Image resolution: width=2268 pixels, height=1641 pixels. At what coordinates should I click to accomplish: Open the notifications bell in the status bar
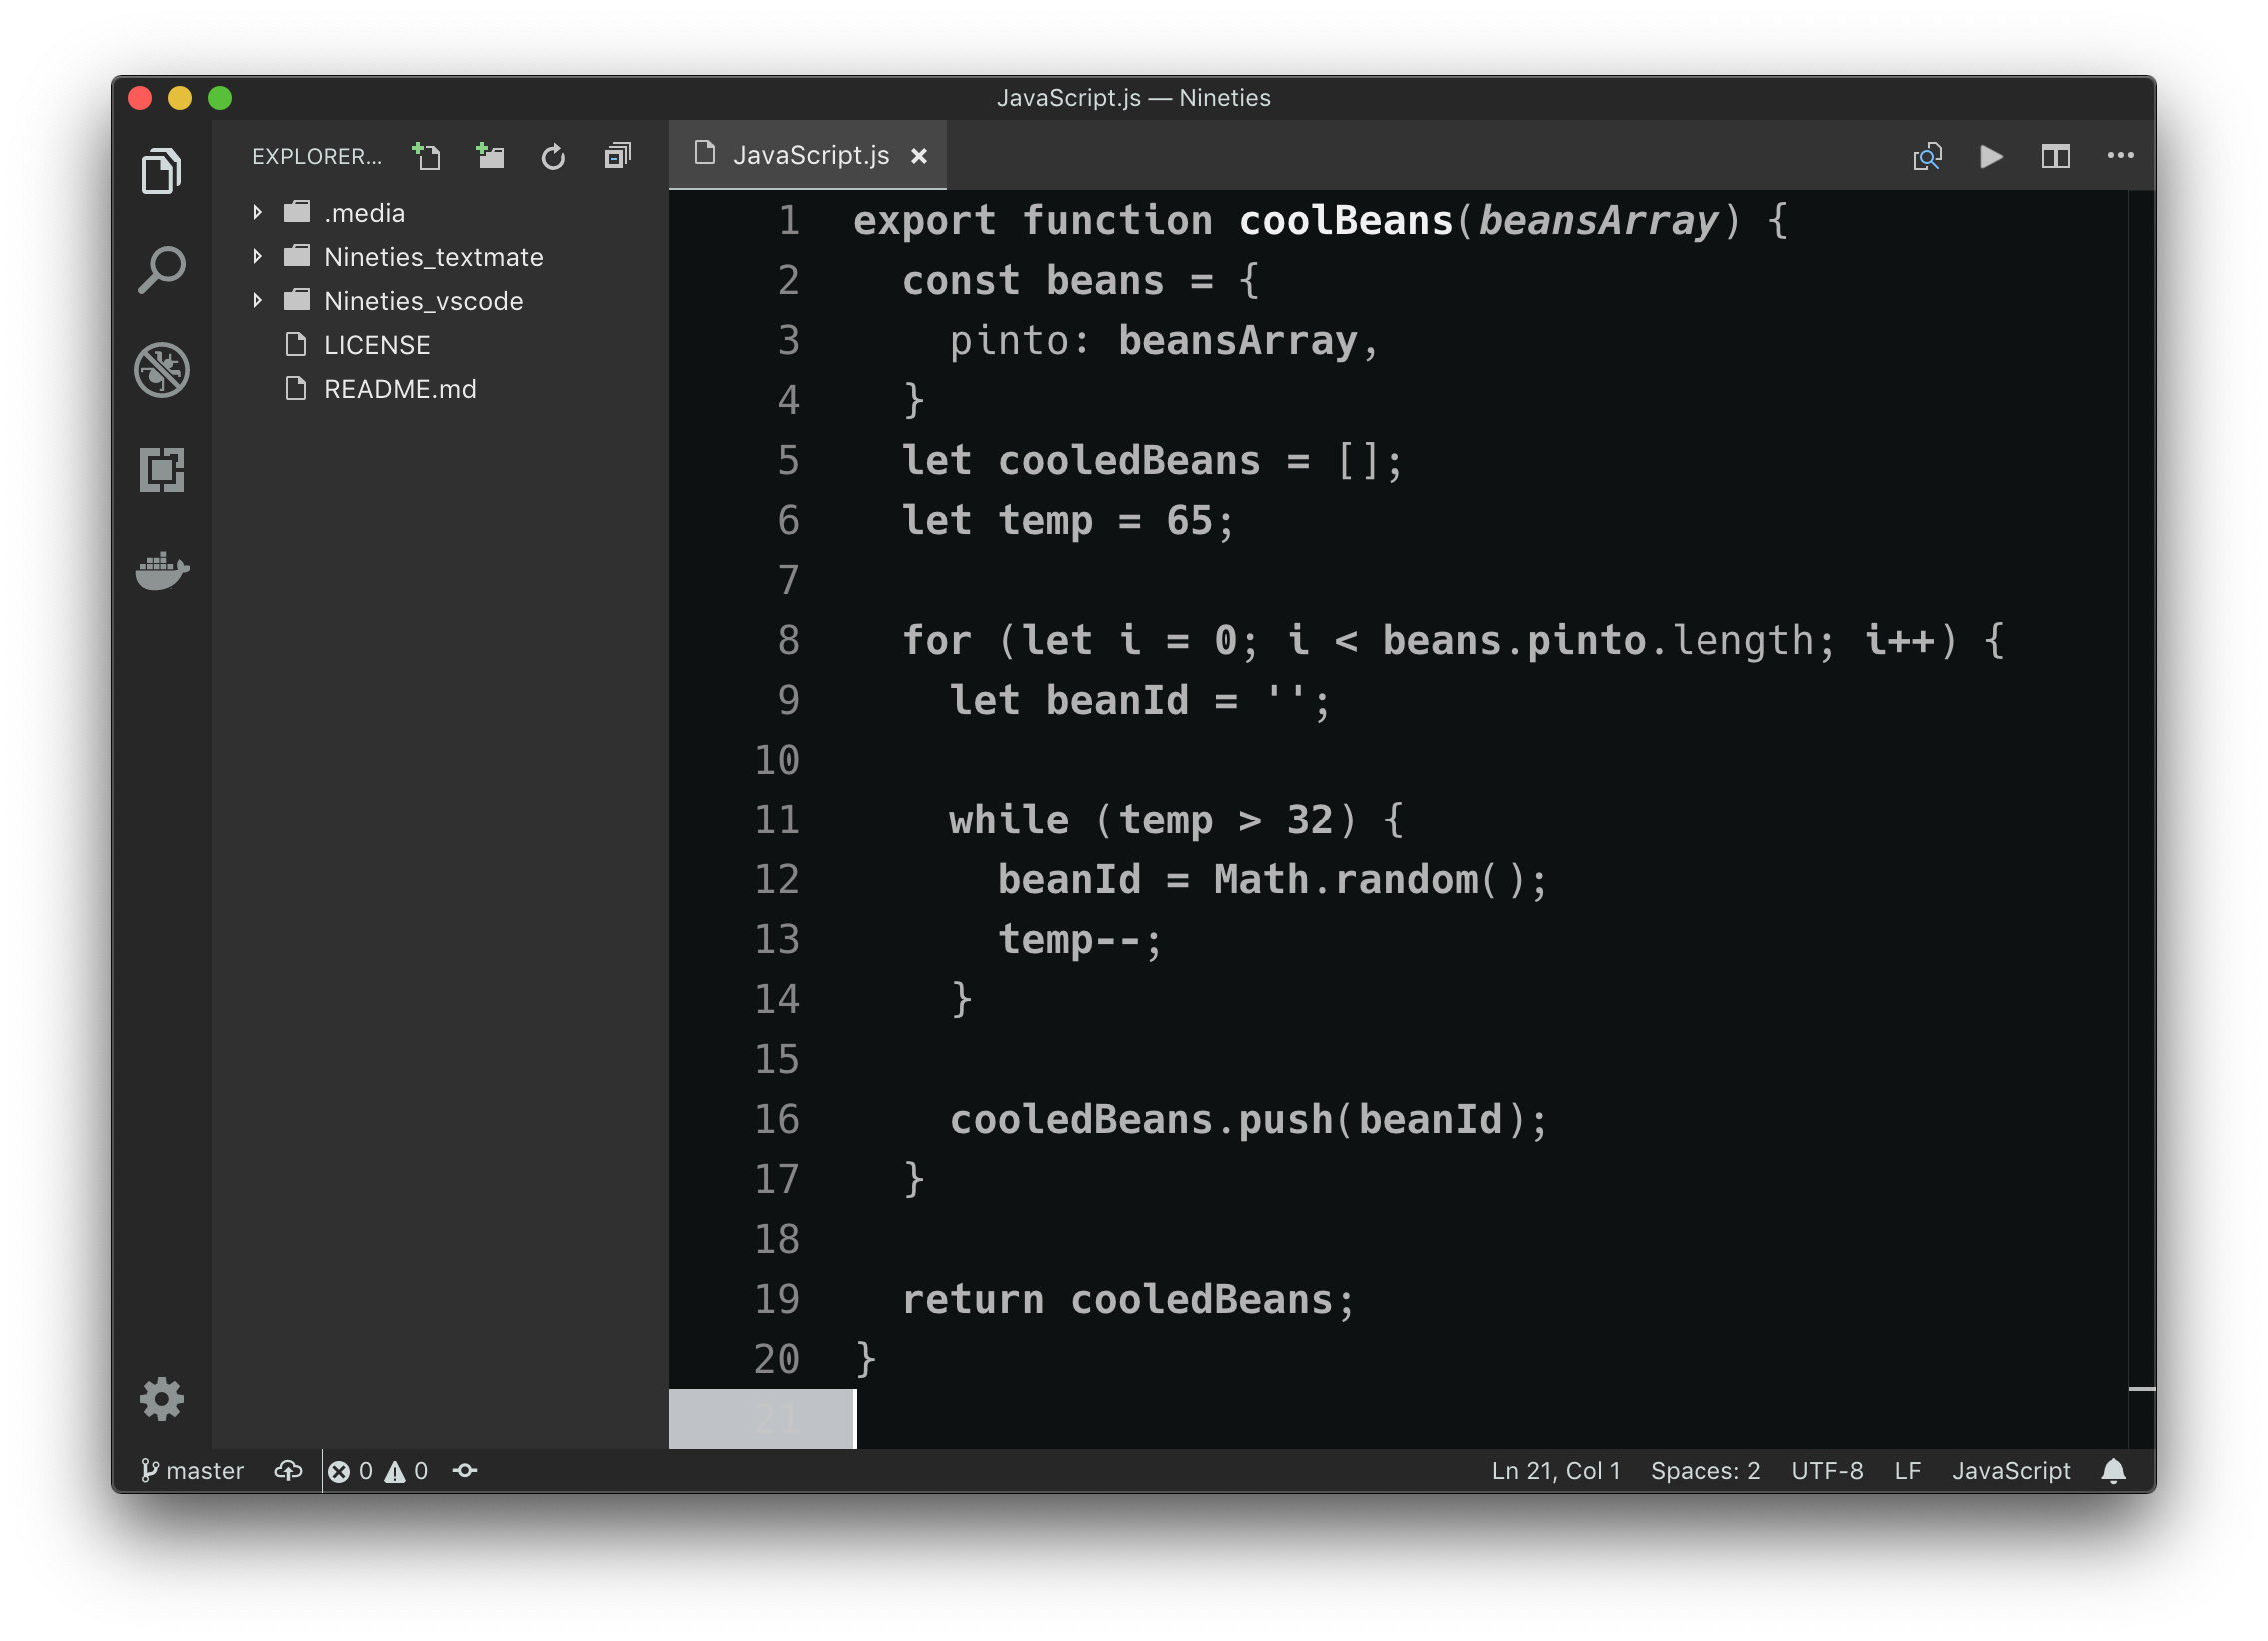(x=2113, y=1471)
